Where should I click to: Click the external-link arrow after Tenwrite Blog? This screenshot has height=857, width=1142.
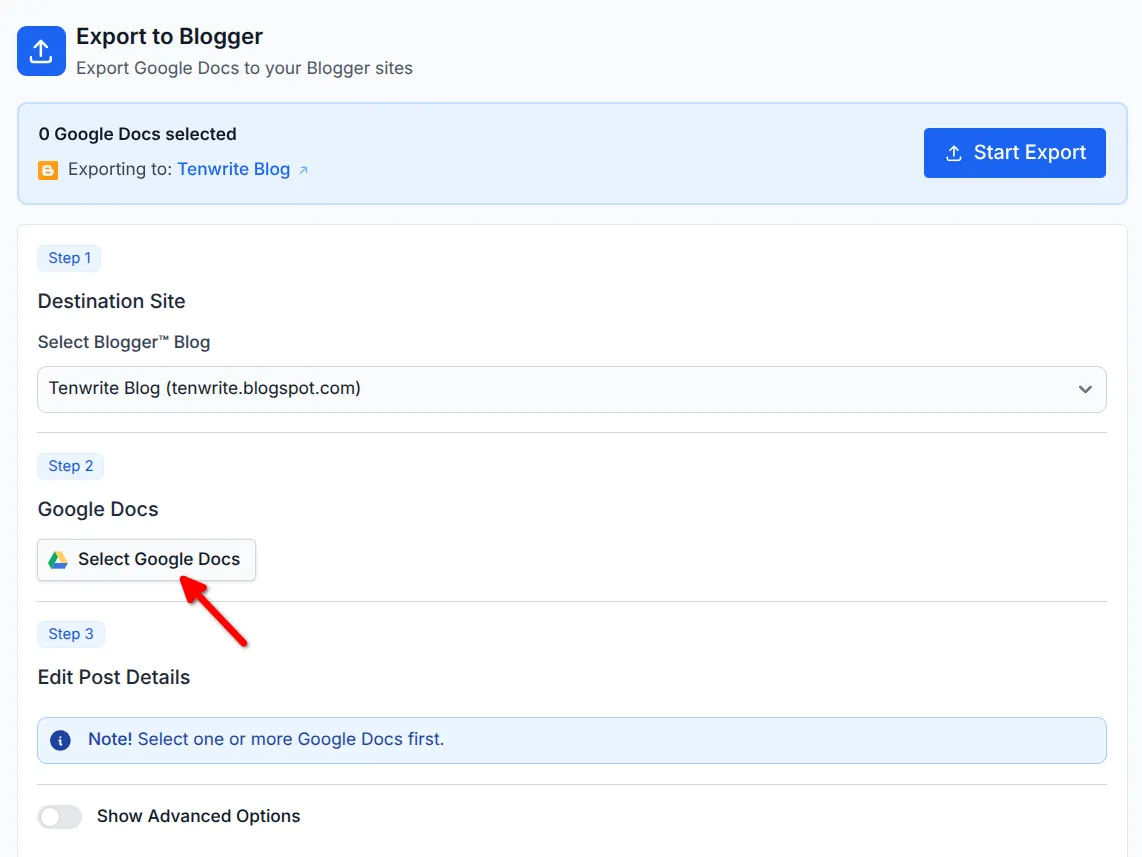tap(303, 169)
